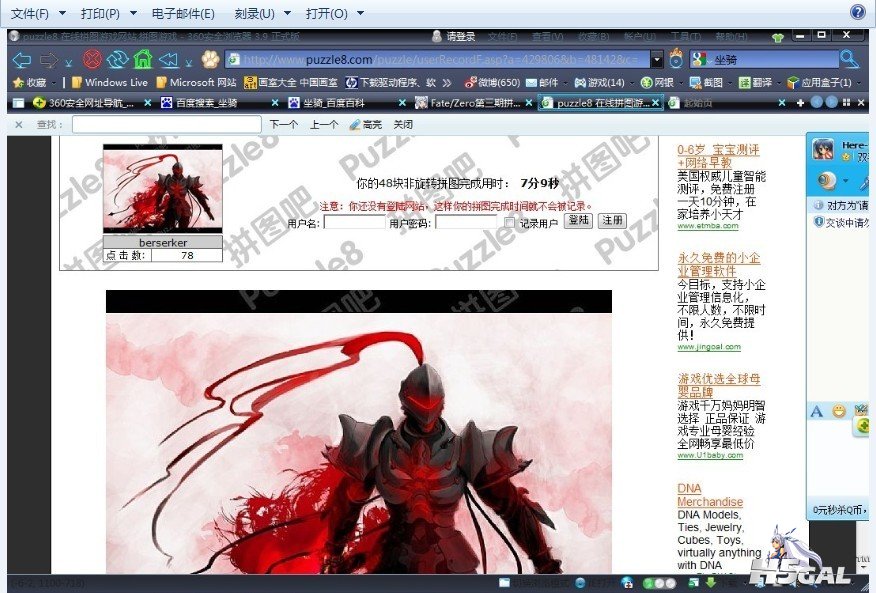Close find bar with the X icon
Viewport: 876px width, 593px height.
pyautogui.click(x=19, y=125)
